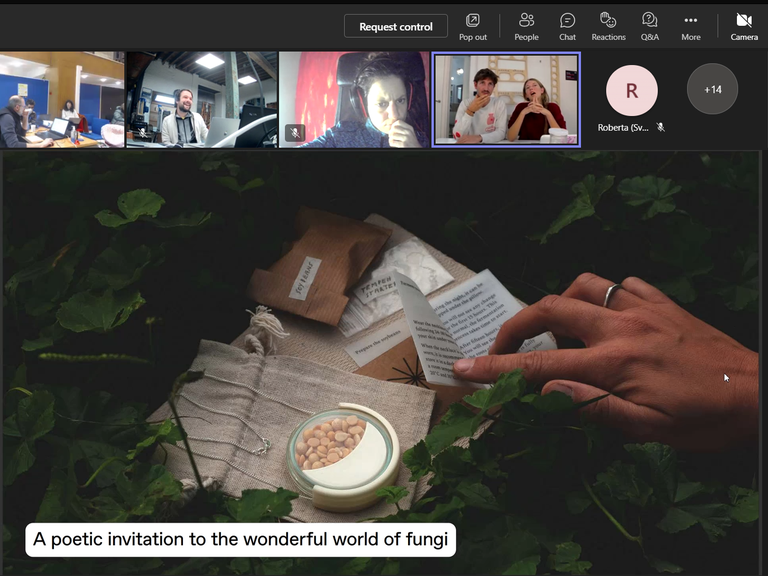This screenshot has width=768, height=576.
Task: Pop out the shared content
Action: [x=473, y=26]
